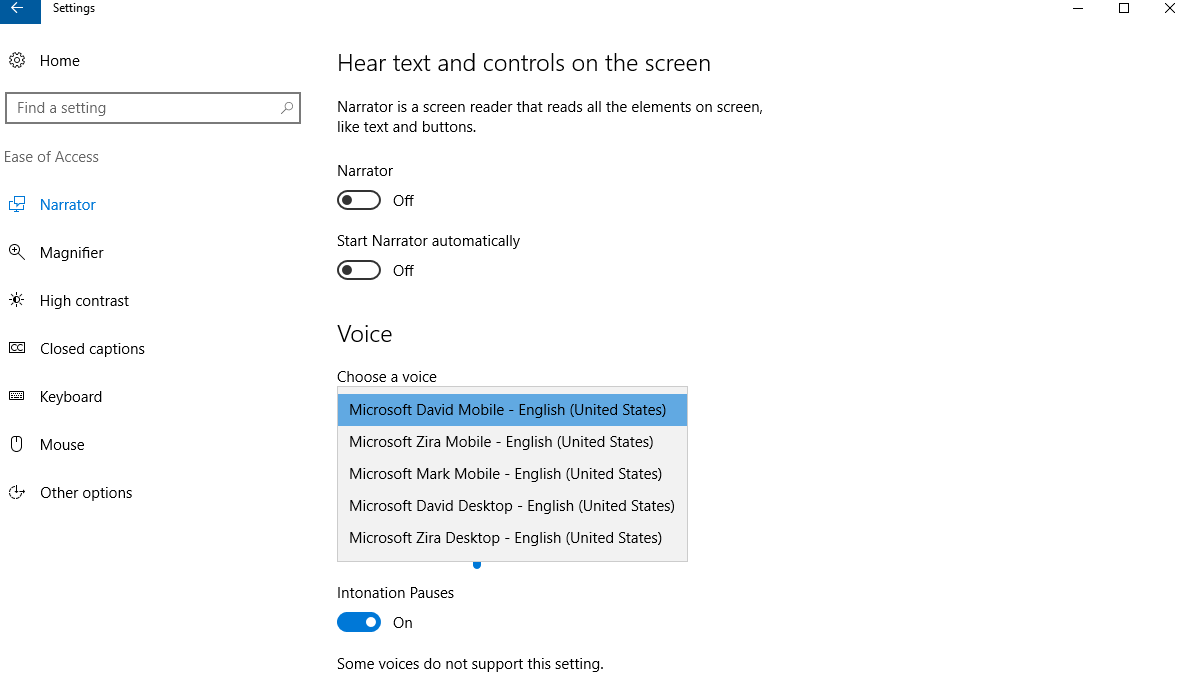This screenshot has width=1189, height=680.
Task: Enable Start Narrator automatically toggle
Action: click(x=359, y=271)
